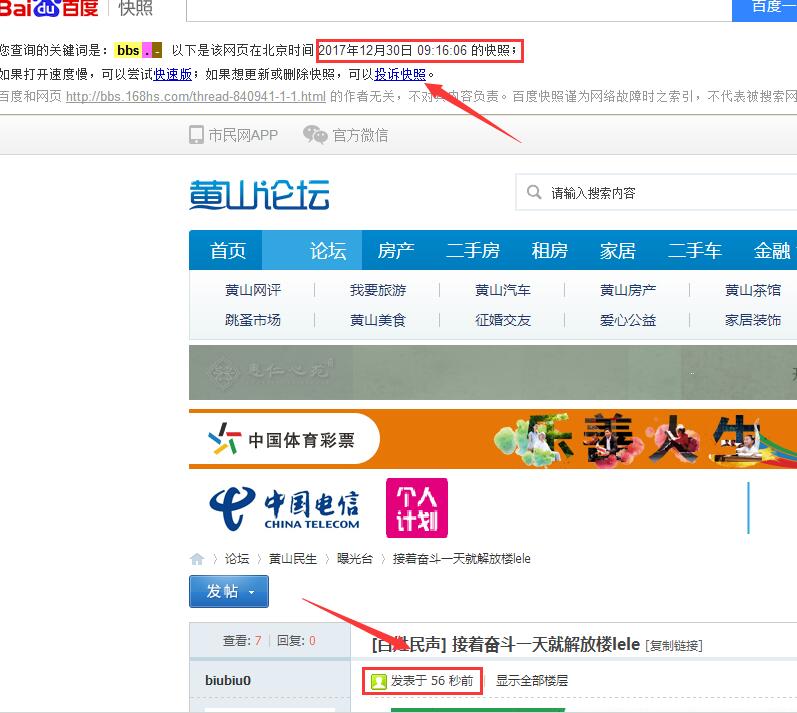
Task: Open the 我要旅游 sub-forum link
Action: [378, 290]
